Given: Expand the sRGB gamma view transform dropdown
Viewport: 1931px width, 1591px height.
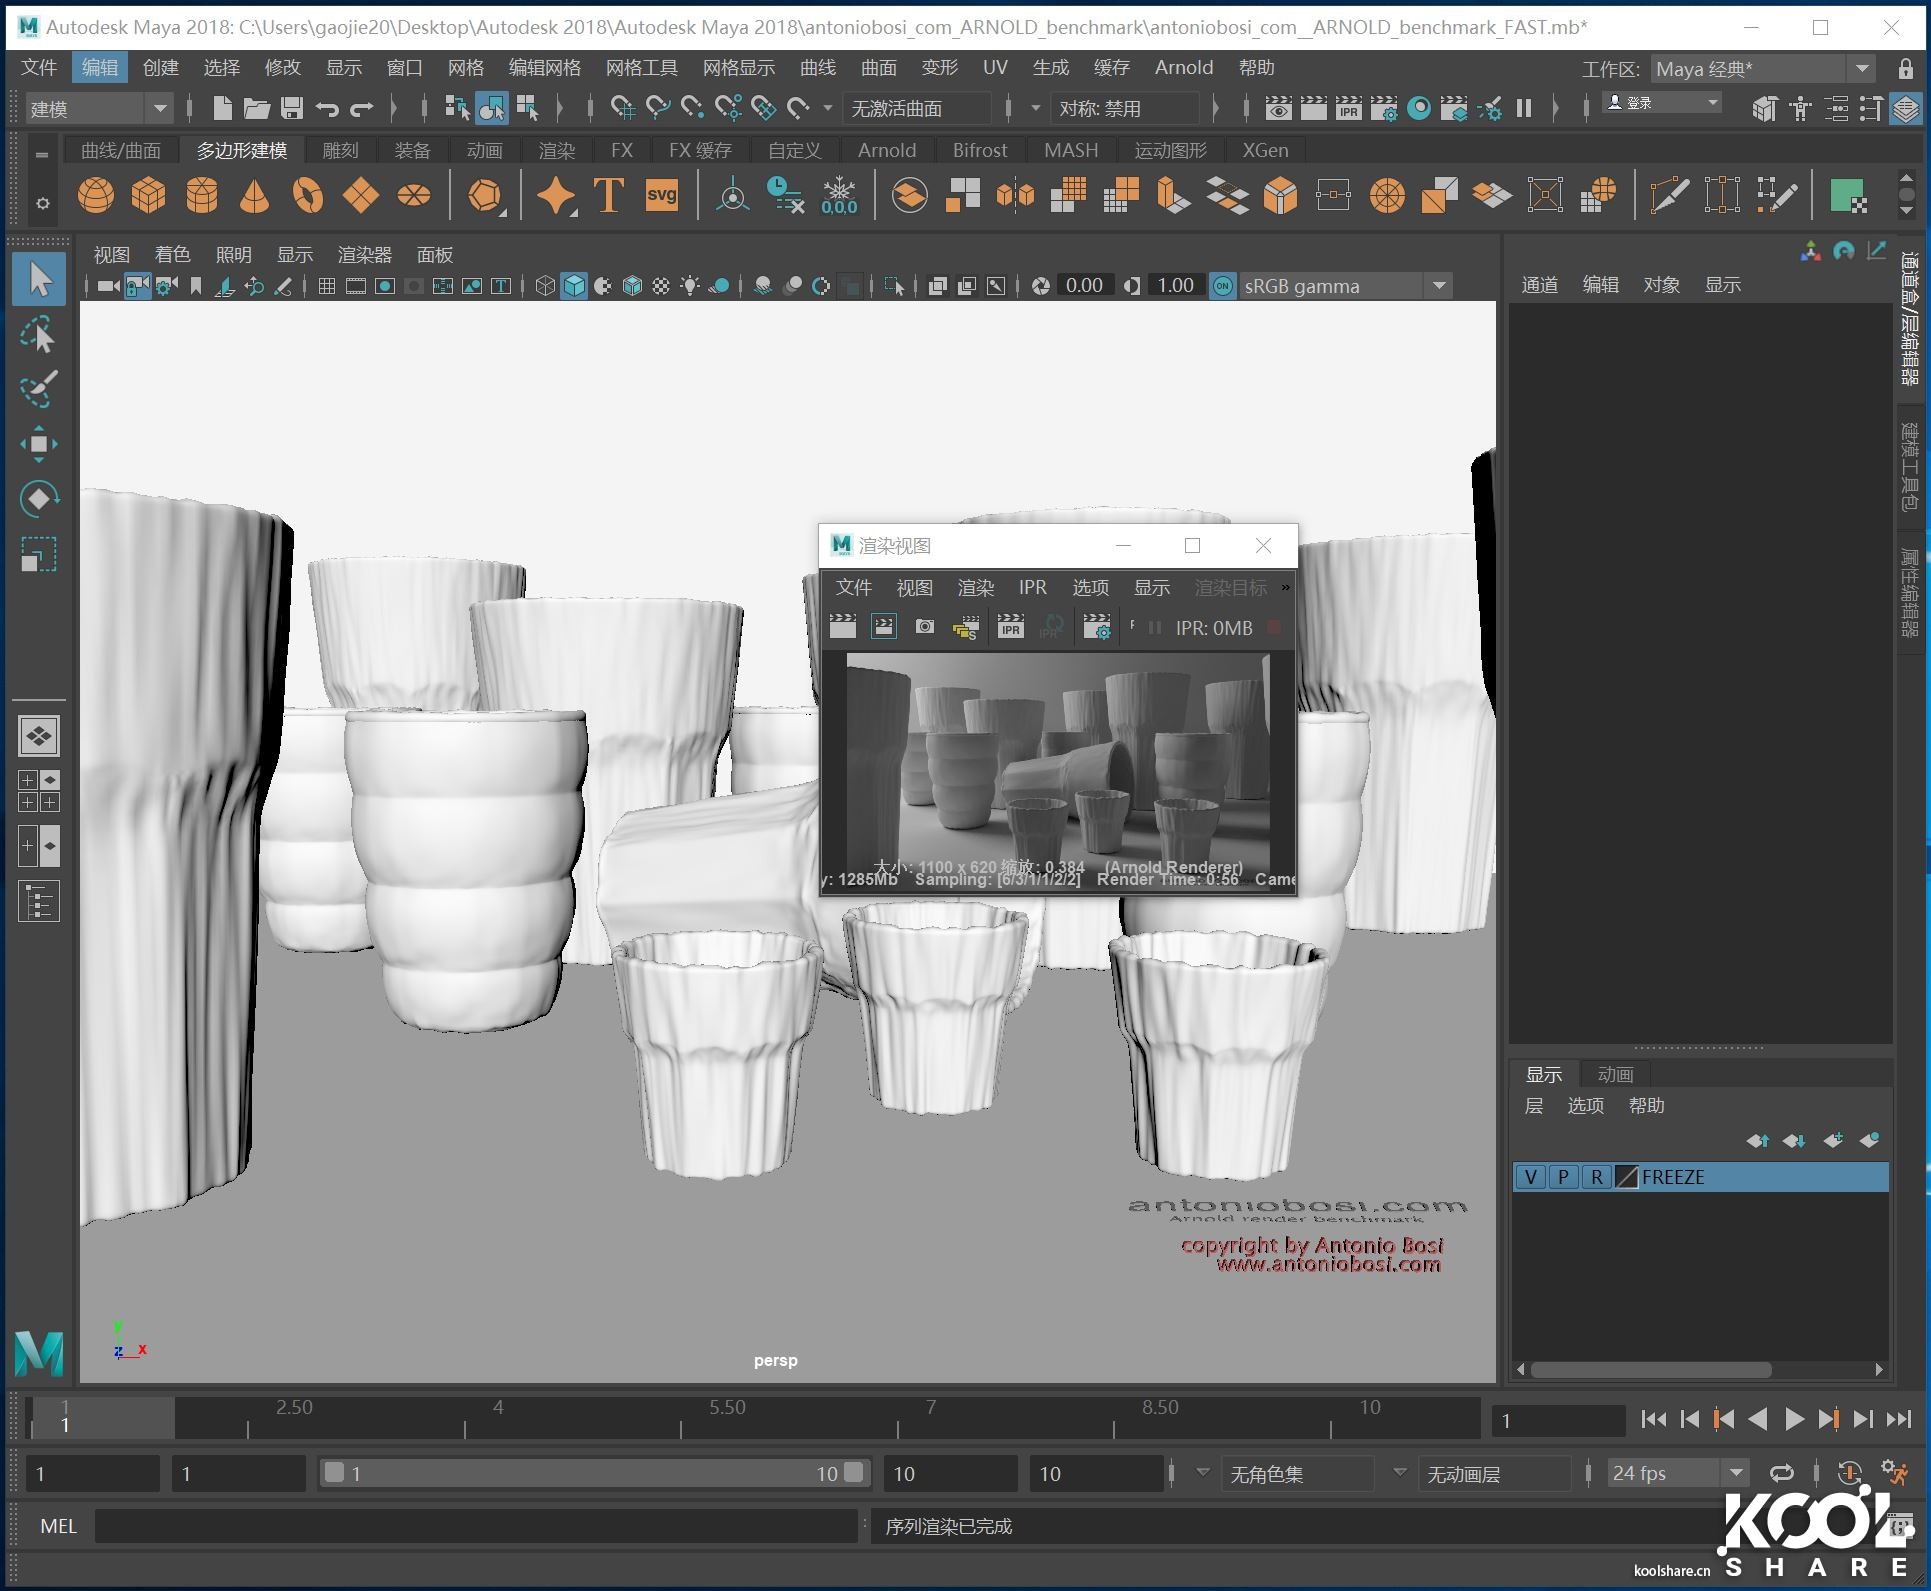Looking at the screenshot, I should pyautogui.click(x=1438, y=286).
